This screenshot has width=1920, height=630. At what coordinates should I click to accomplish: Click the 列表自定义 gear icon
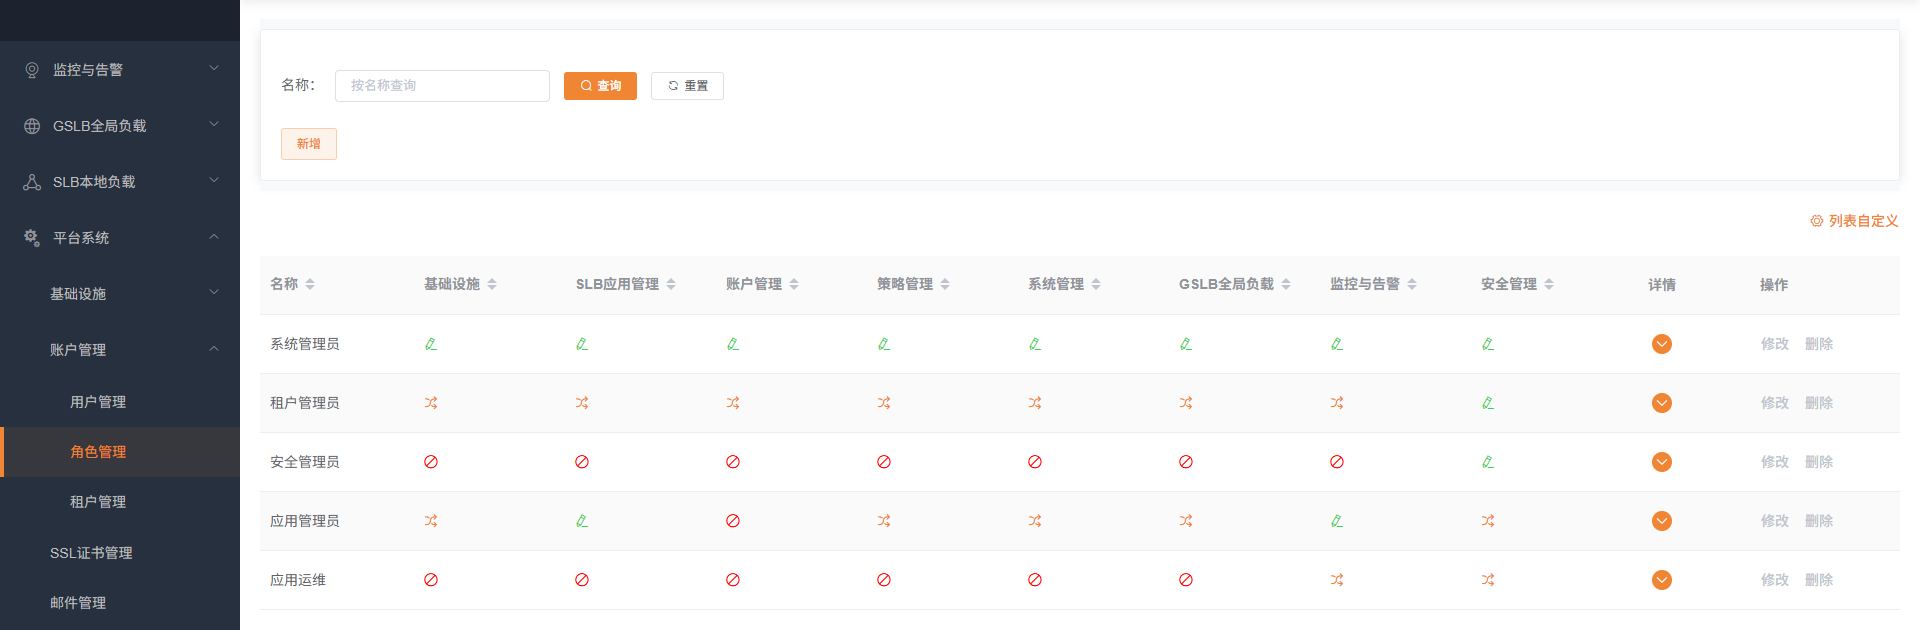pos(1816,221)
